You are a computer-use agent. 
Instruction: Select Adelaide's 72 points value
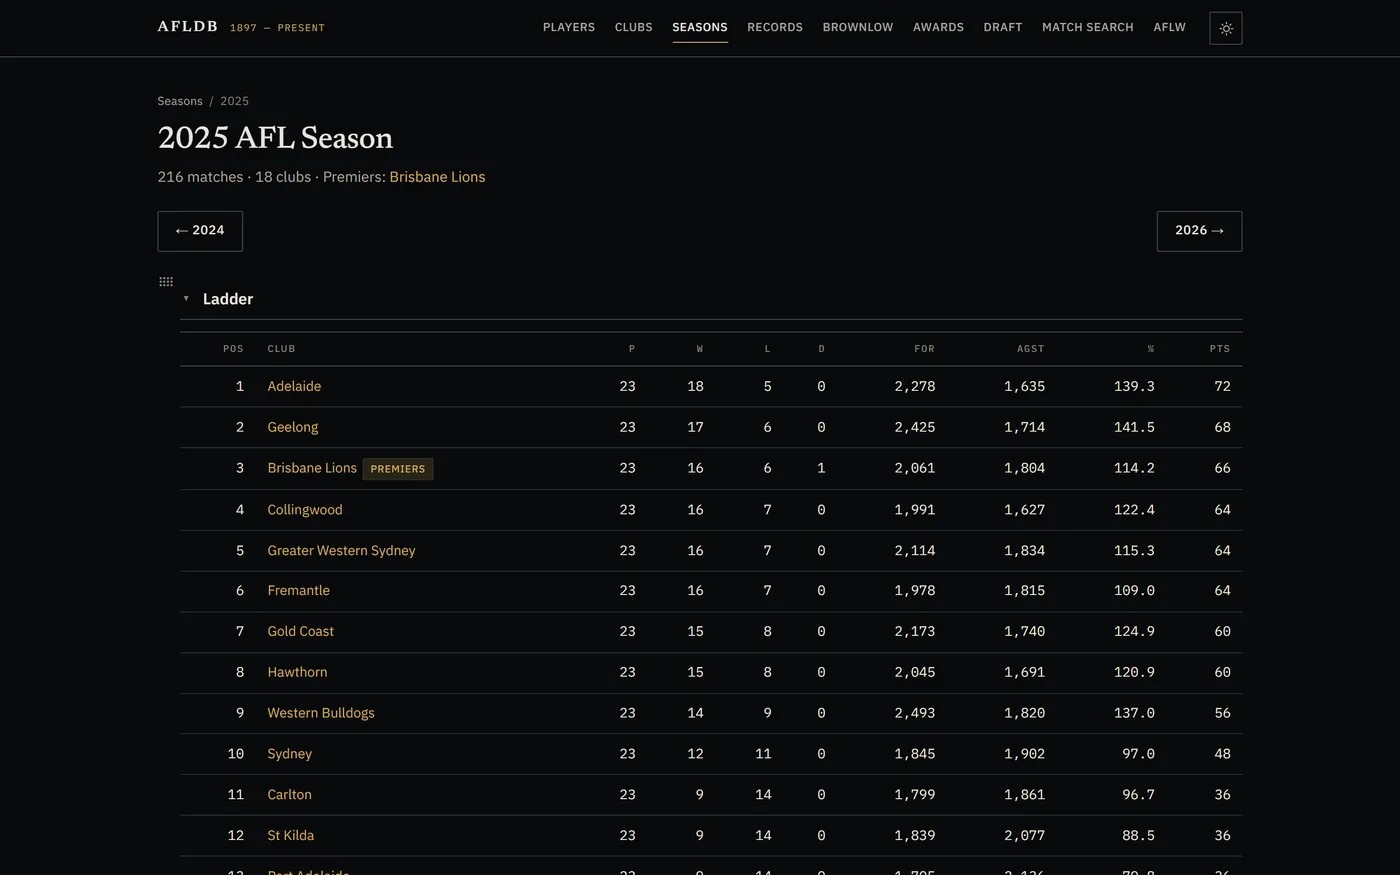tap(1222, 386)
